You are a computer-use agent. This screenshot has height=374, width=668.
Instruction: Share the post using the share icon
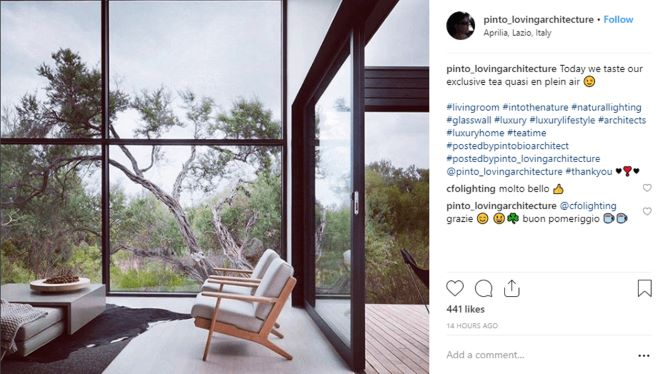point(512,288)
